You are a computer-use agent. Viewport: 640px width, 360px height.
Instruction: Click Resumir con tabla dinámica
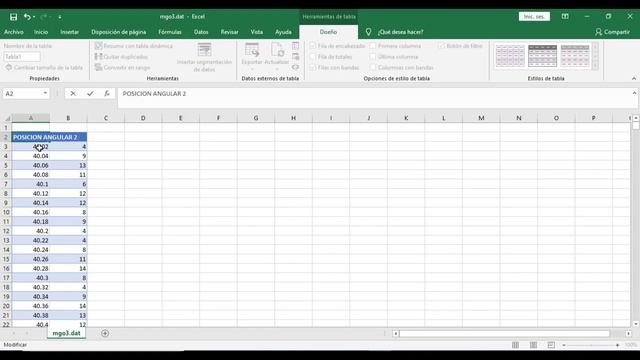pos(134,46)
